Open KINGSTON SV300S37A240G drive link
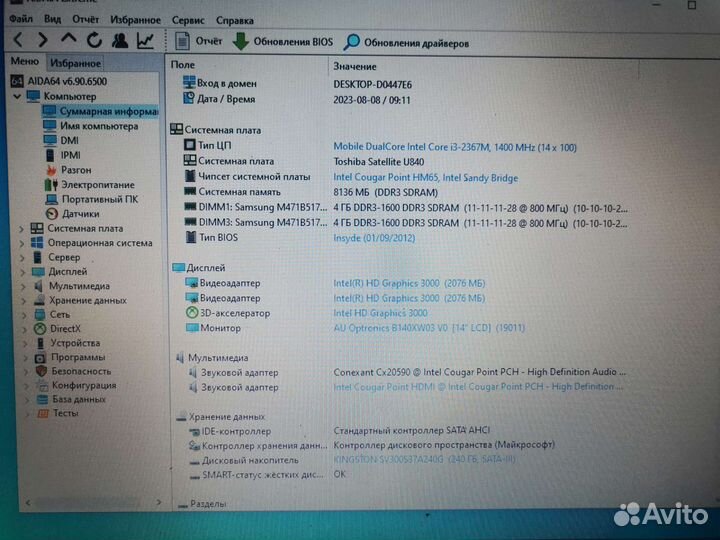 (424, 459)
